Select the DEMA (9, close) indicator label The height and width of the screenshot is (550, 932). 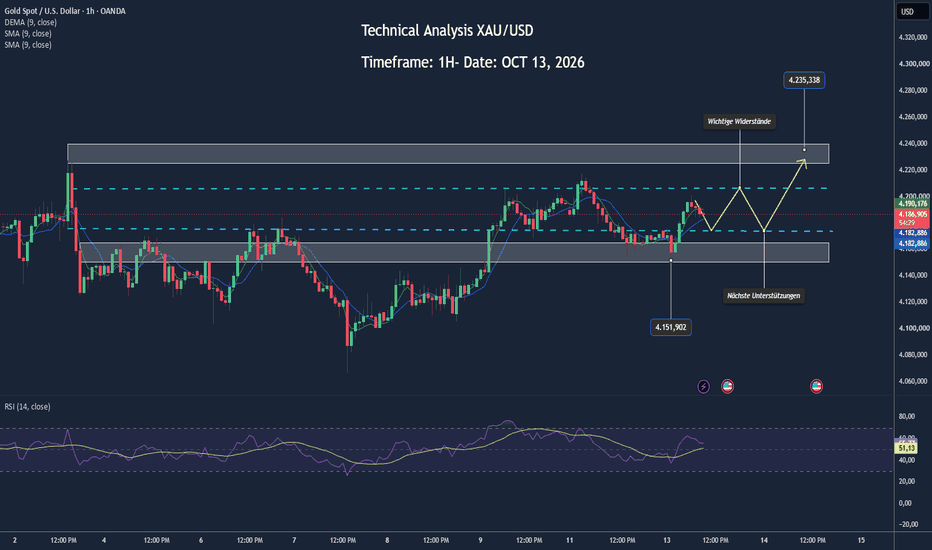(x=30, y=22)
